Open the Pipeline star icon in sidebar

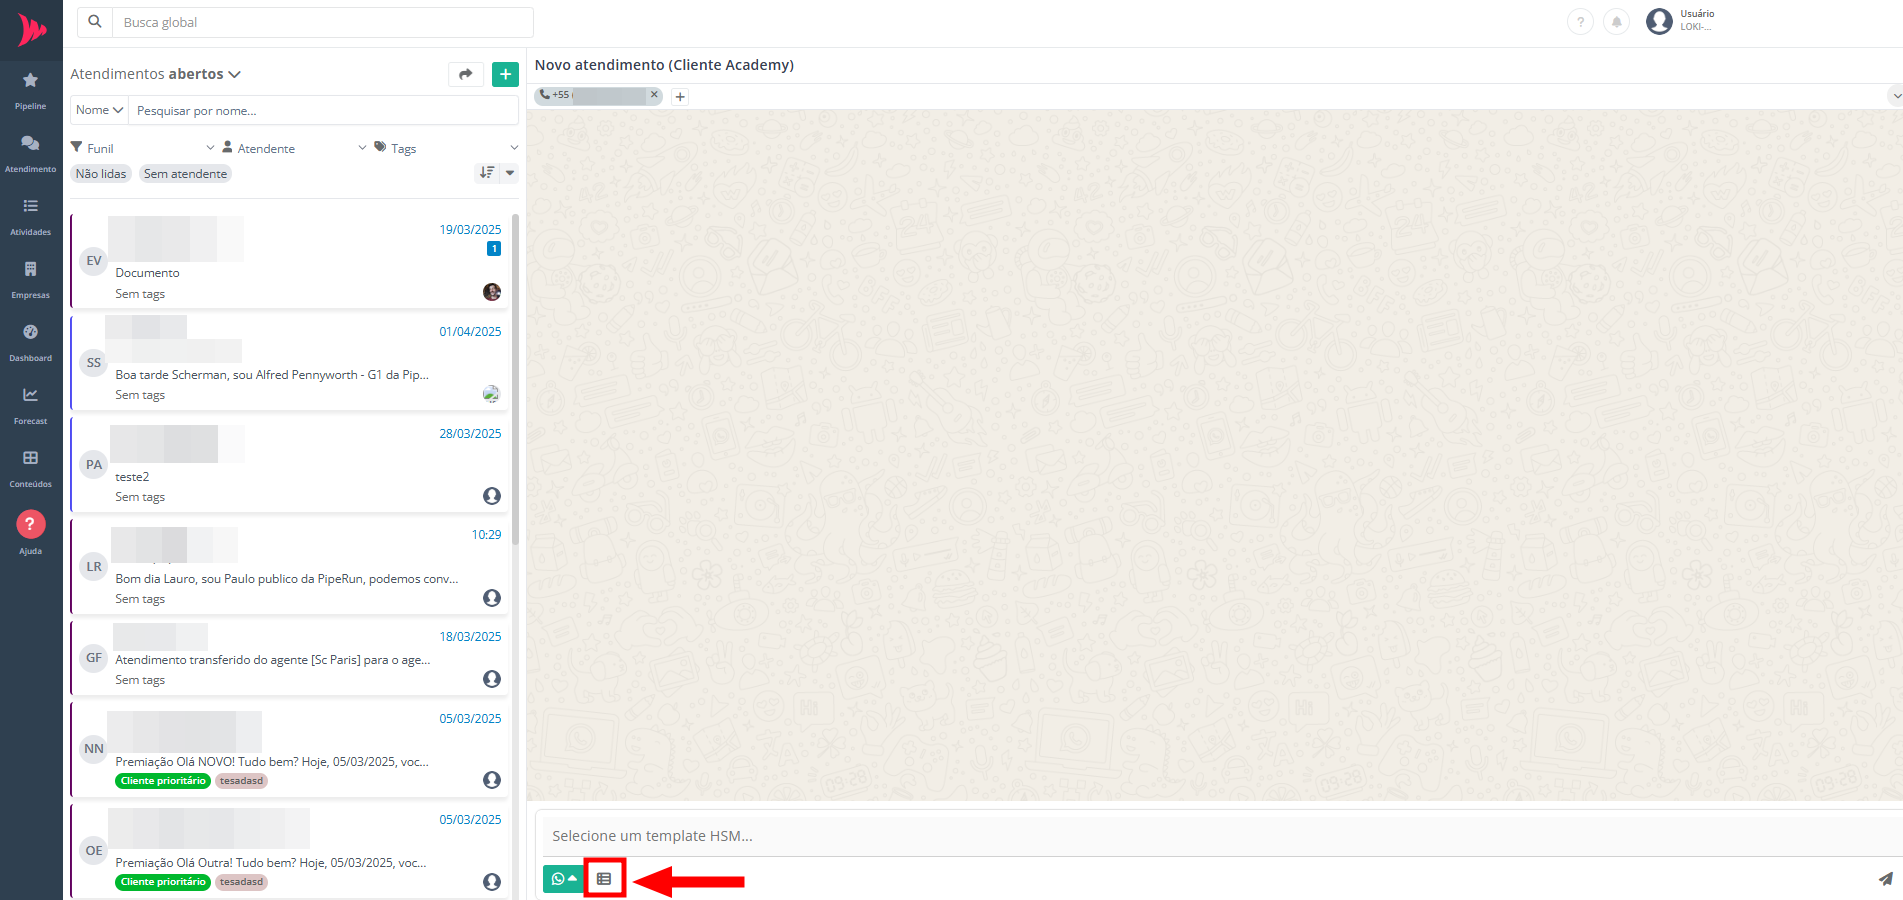coord(30,81)
